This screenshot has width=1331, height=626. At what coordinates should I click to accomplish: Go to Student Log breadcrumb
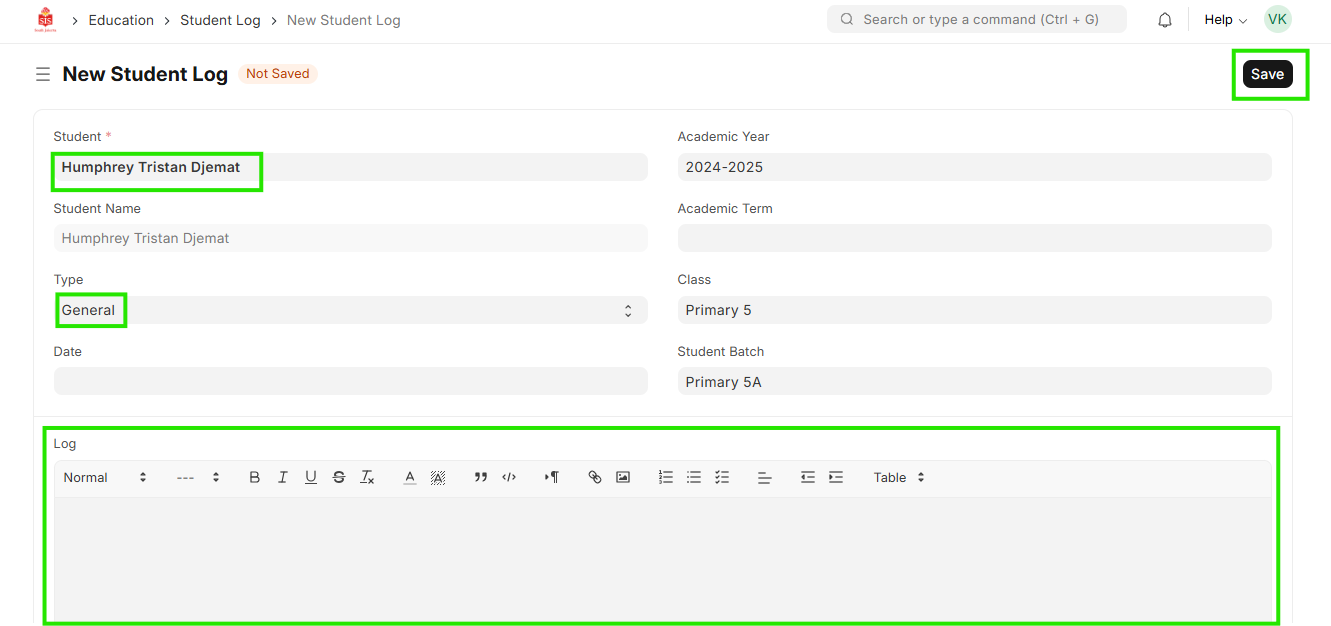click(220, 20)
